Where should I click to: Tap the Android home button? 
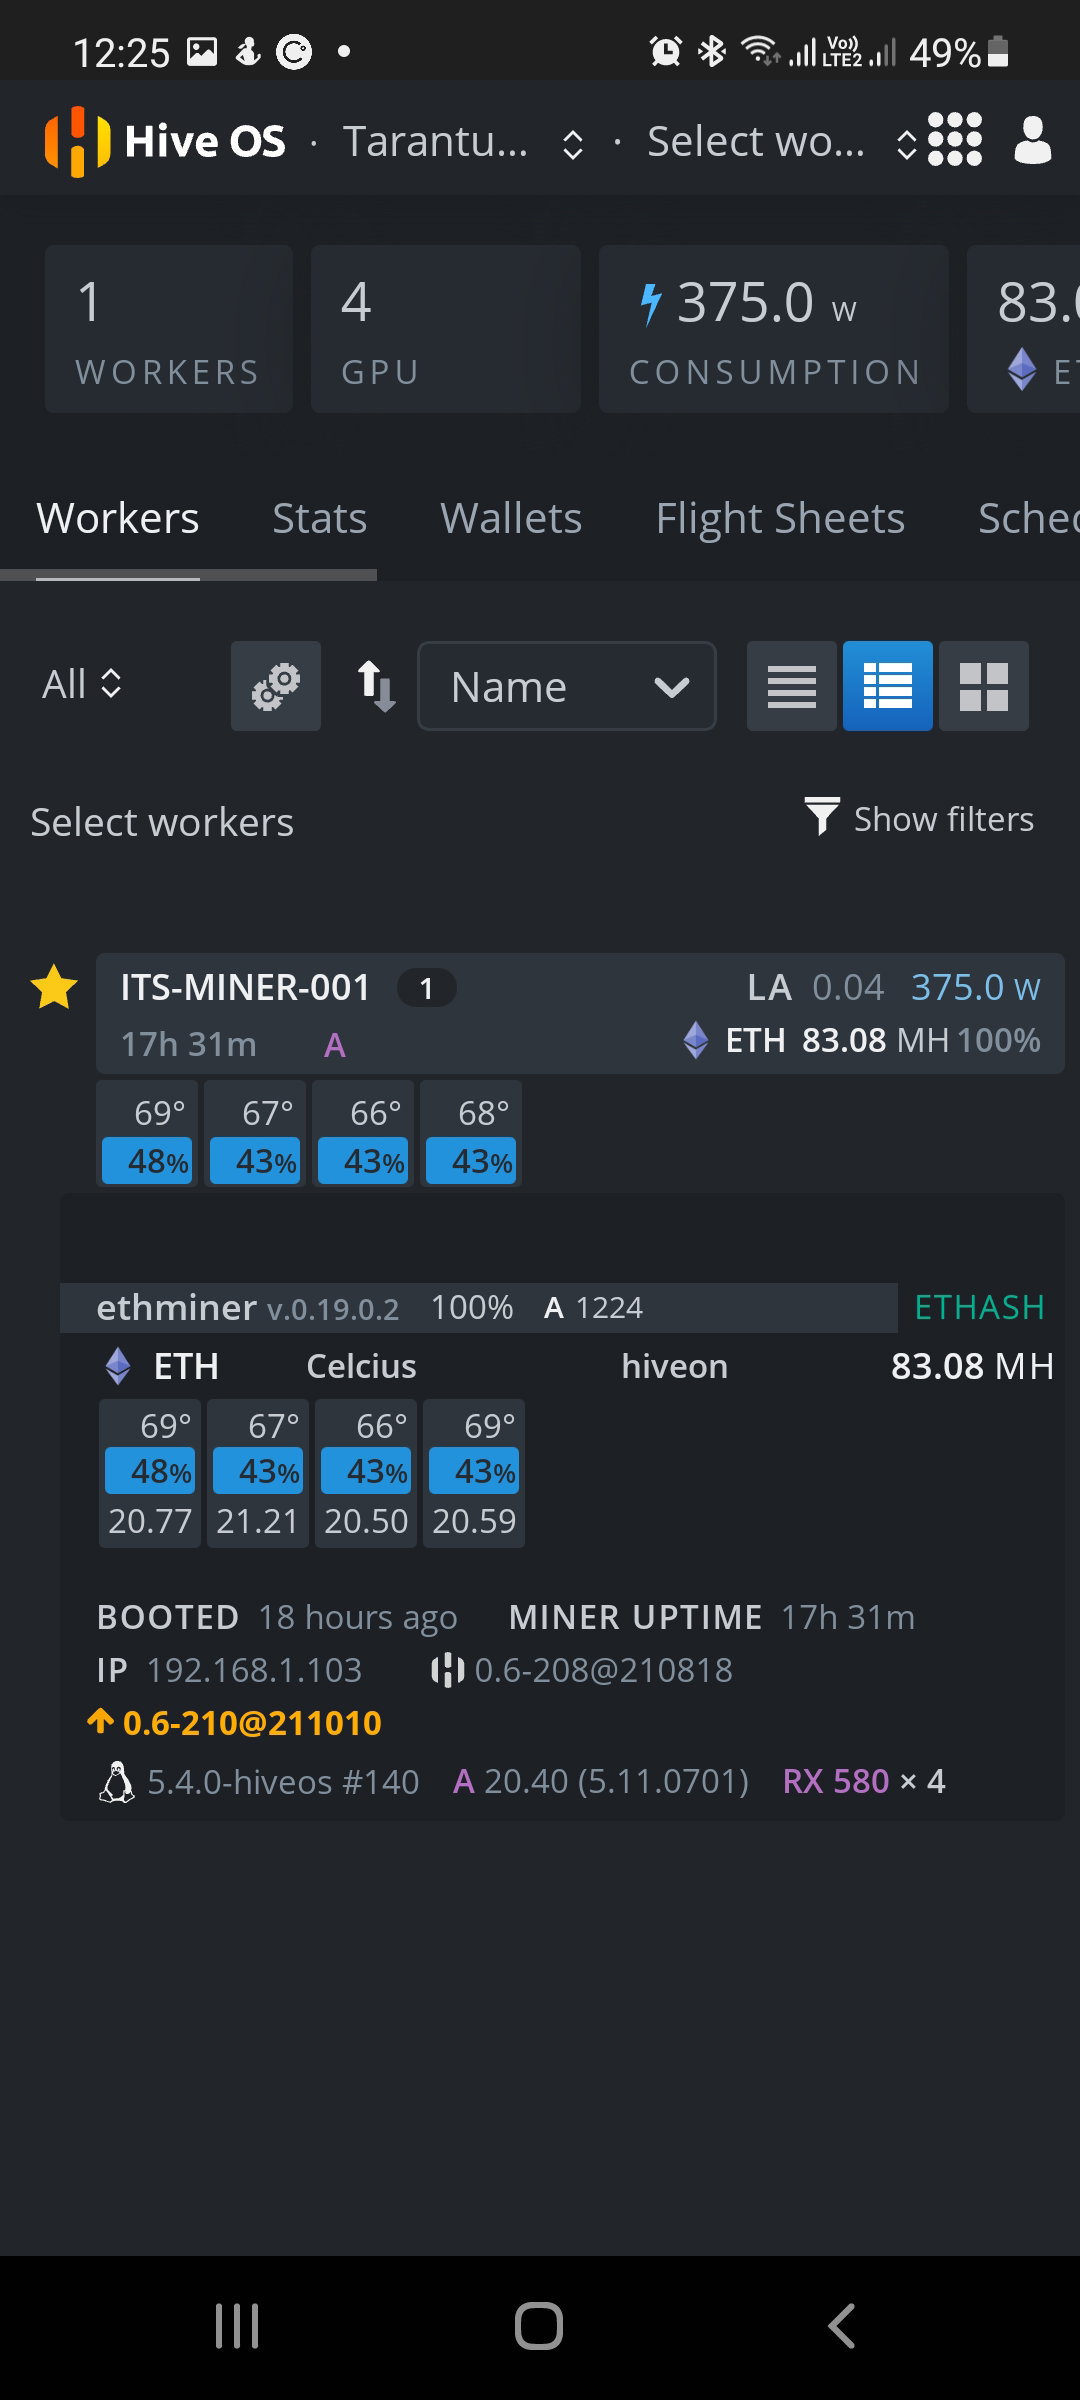tap(539, 2326)
